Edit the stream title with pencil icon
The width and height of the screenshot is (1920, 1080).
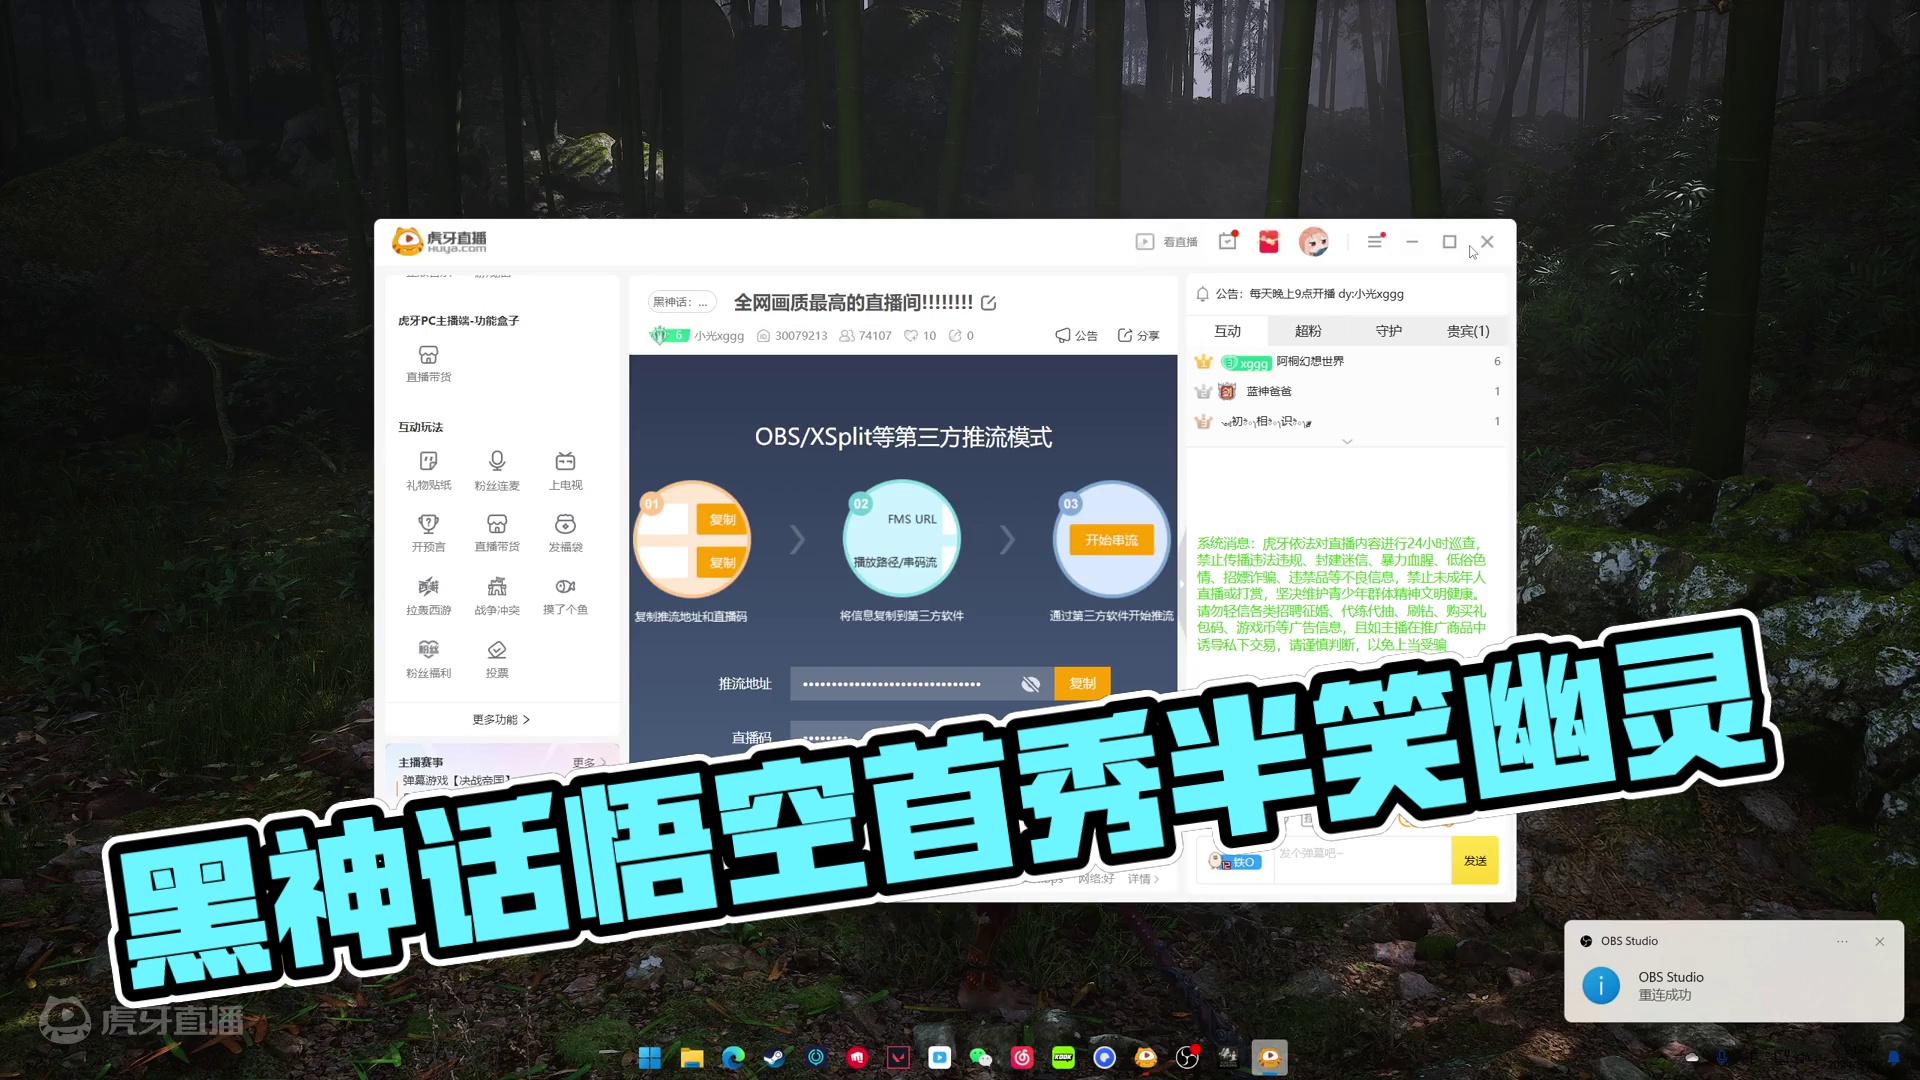[989, 303]
